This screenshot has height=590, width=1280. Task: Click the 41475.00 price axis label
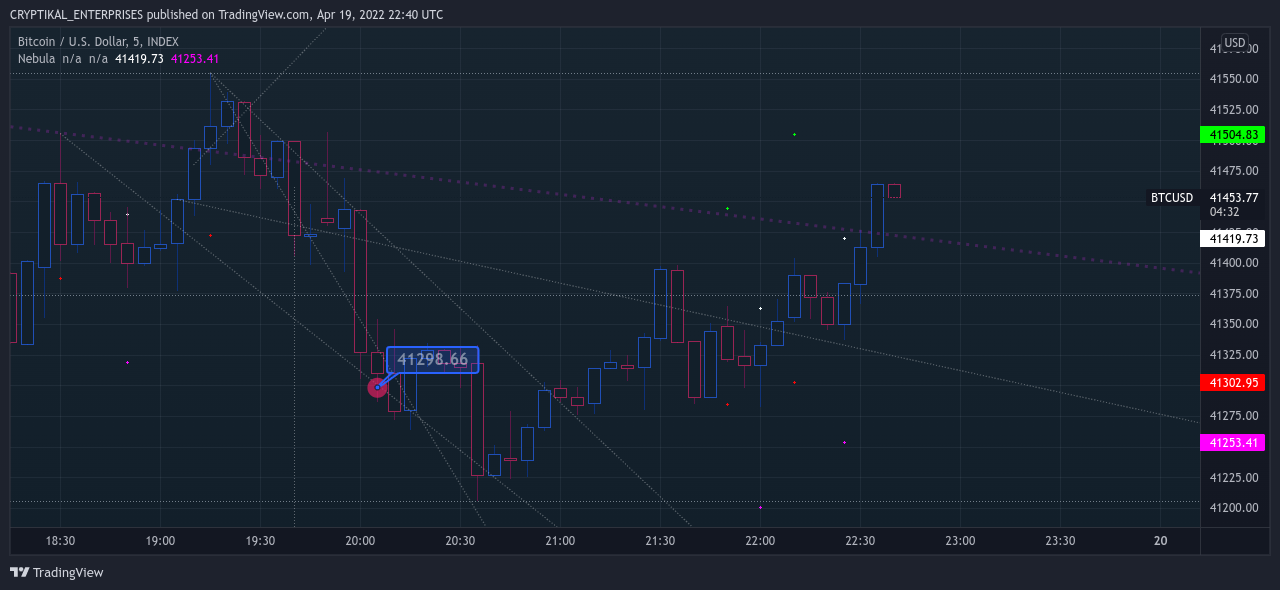tap(1234, 171)
